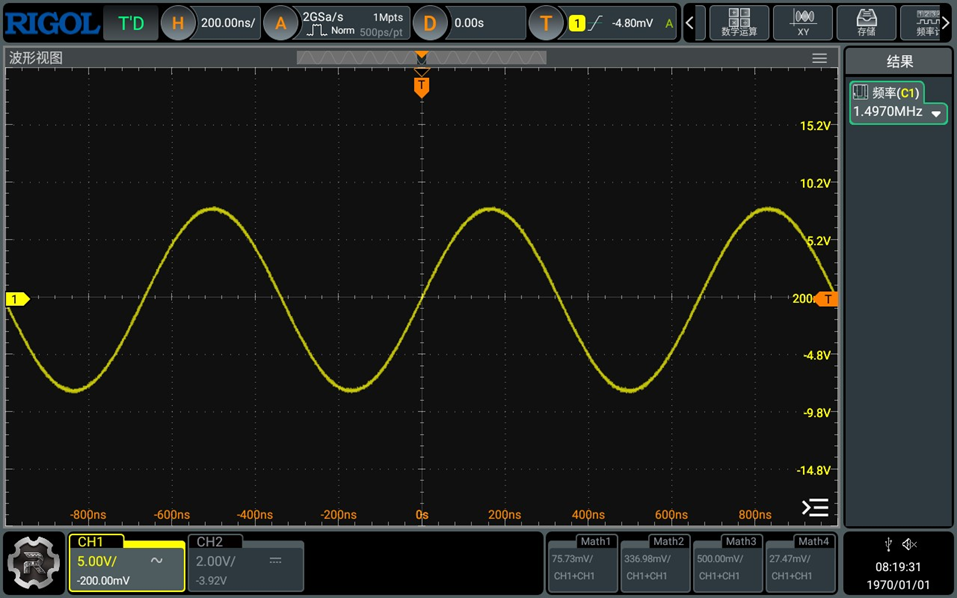
Task: Click the gear function navigation icon
Action: [x=34, y=563]
